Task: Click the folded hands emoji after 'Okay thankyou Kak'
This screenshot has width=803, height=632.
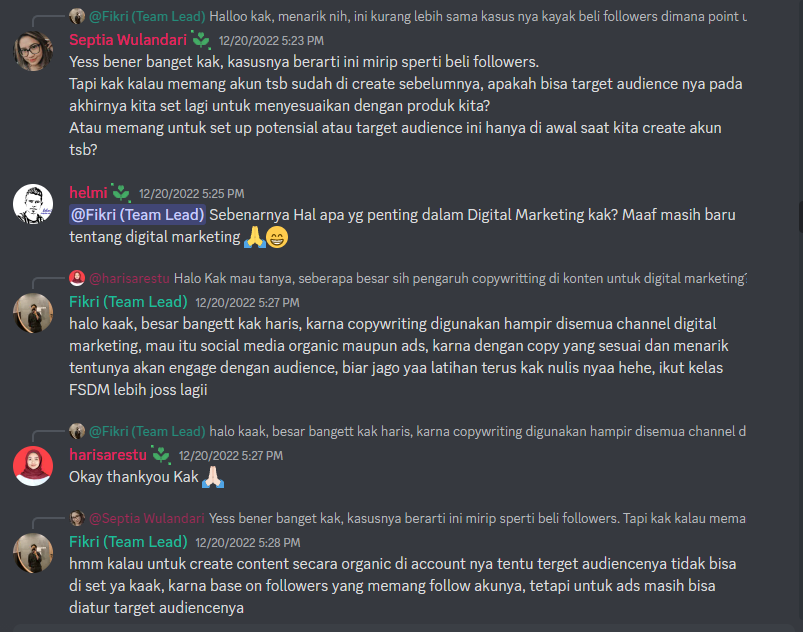Action: (x=213, y=477)
